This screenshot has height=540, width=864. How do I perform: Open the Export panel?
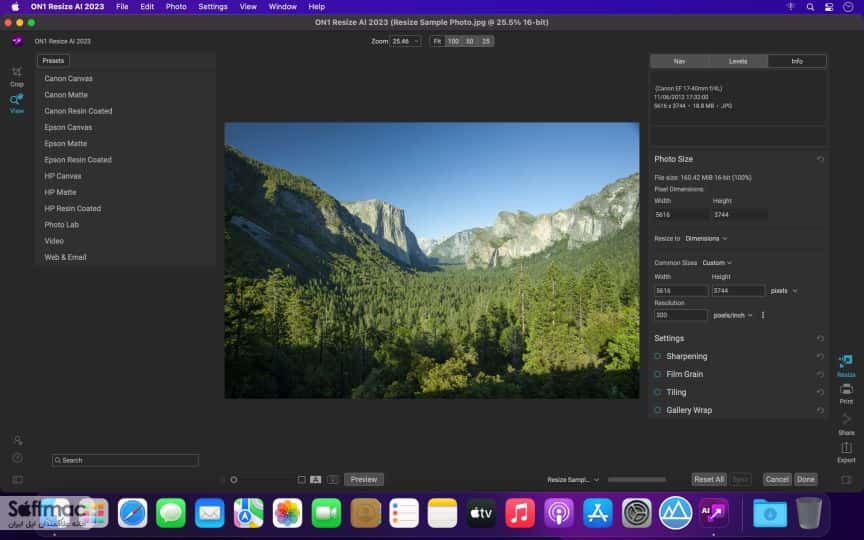coord(846,452)
